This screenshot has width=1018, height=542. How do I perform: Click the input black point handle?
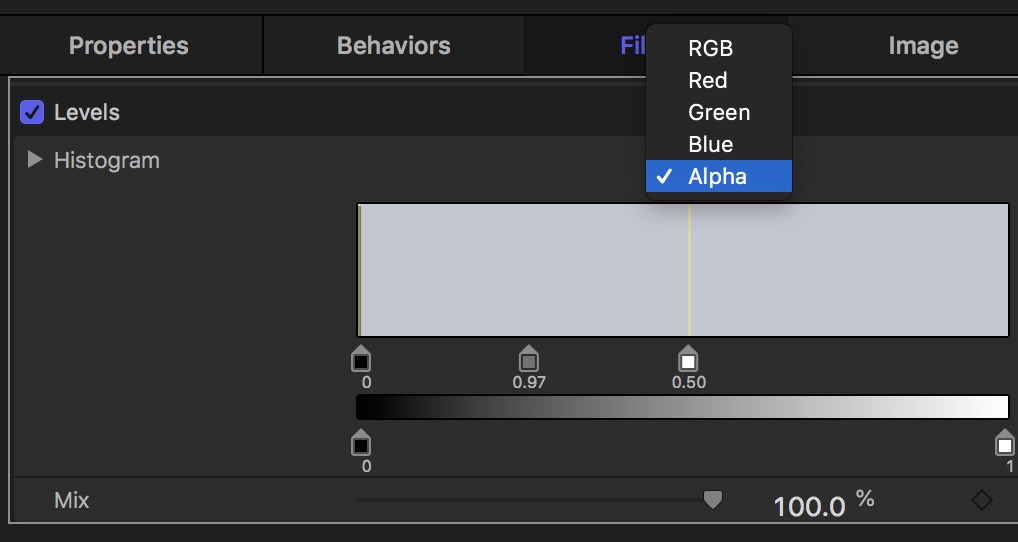361,359
